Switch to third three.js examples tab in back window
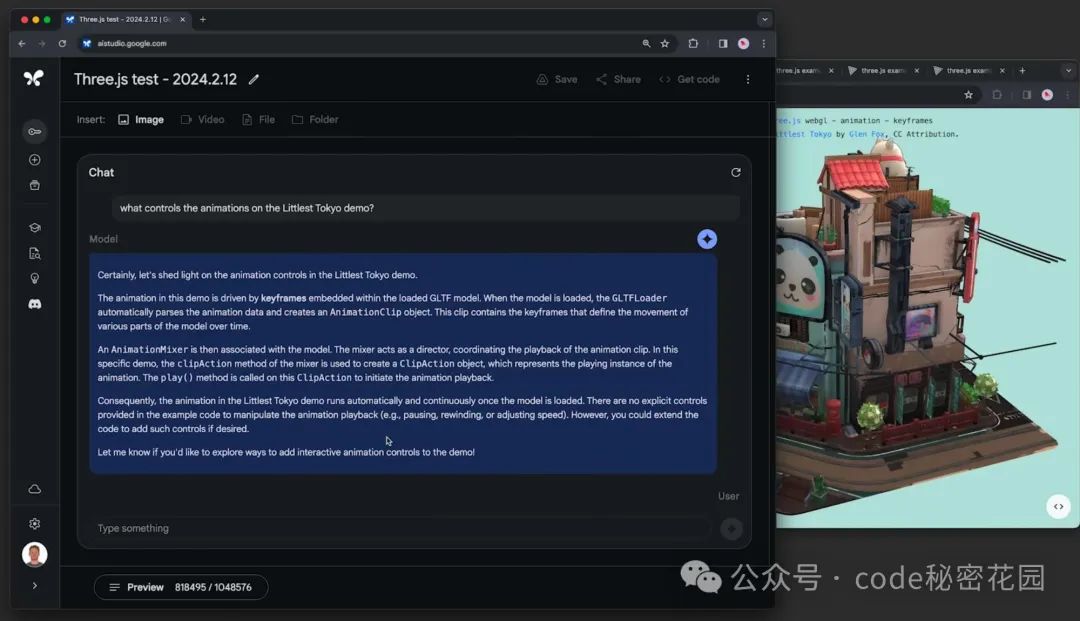Image resolution: width=1080 pixels, height=621 pixels. [x=968, y=71]
